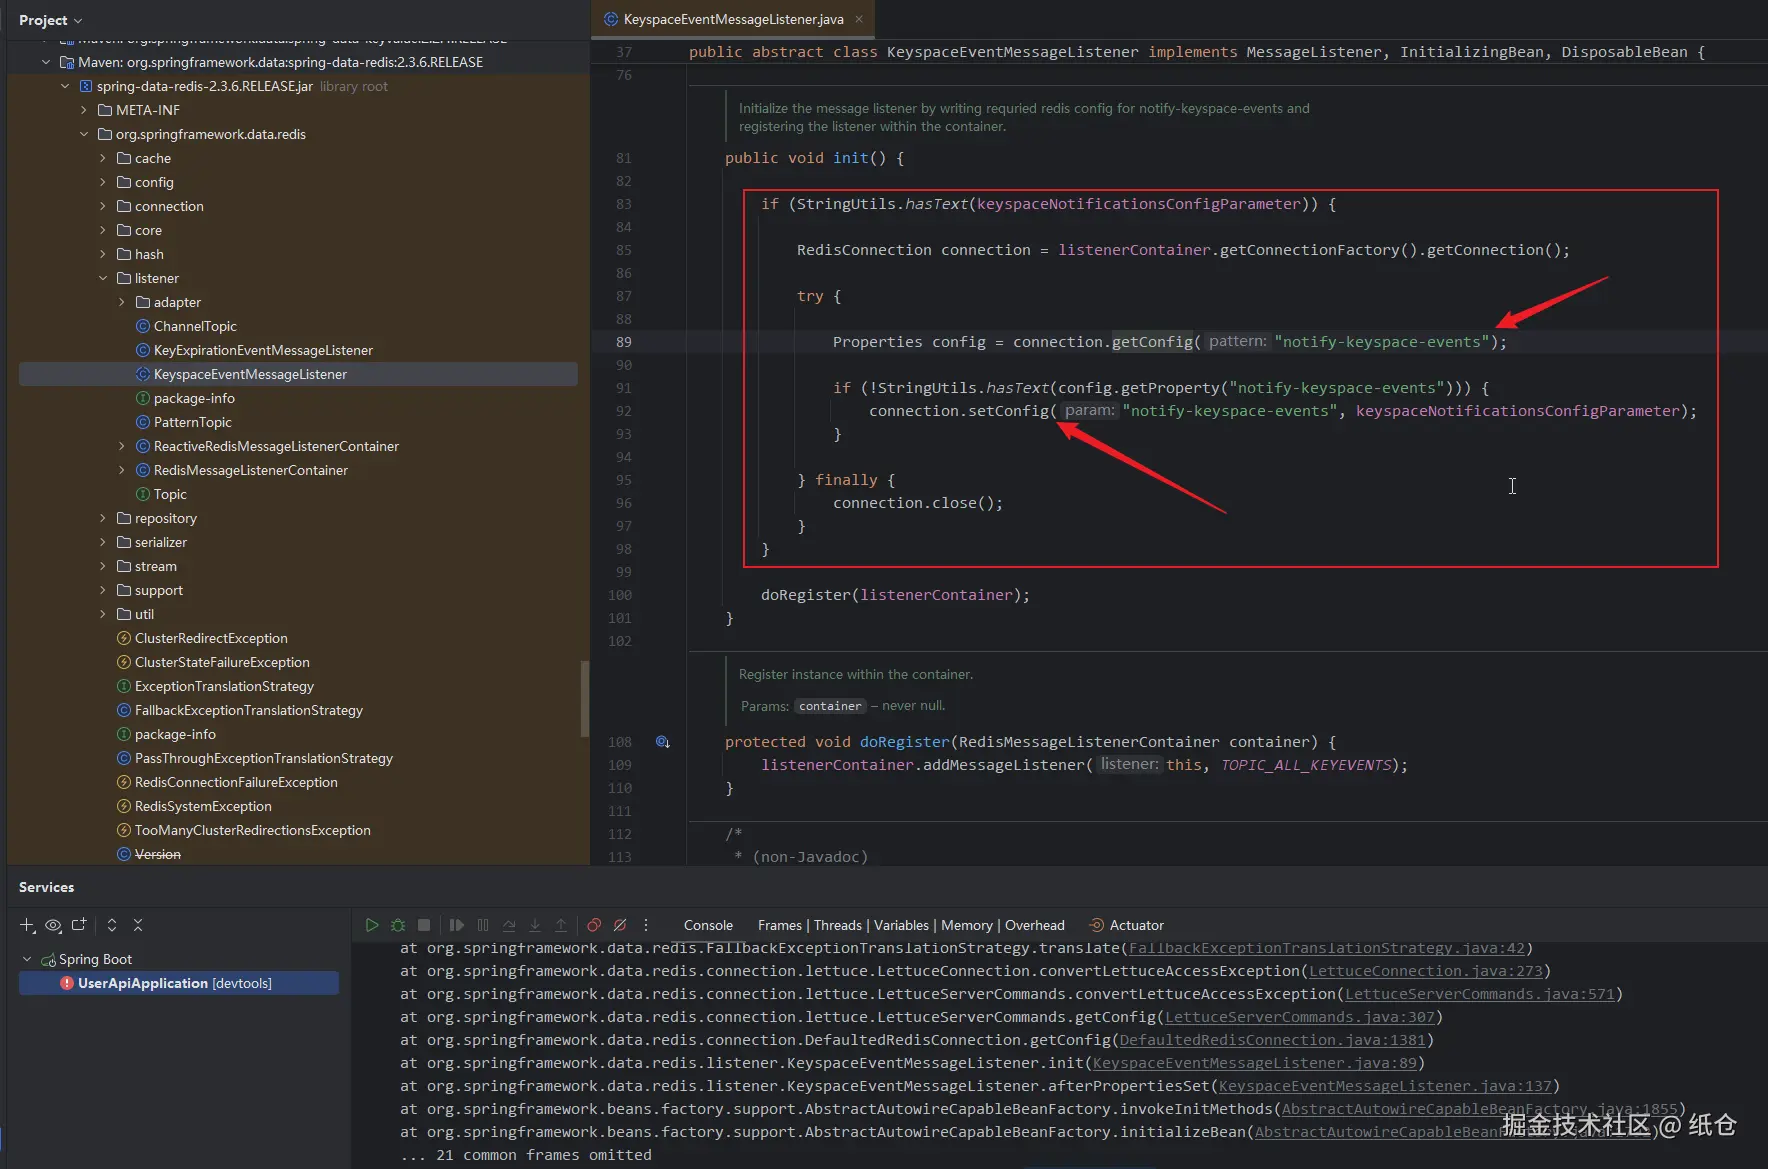
Task: Expand the serializer package
Action: pos(103,542)
